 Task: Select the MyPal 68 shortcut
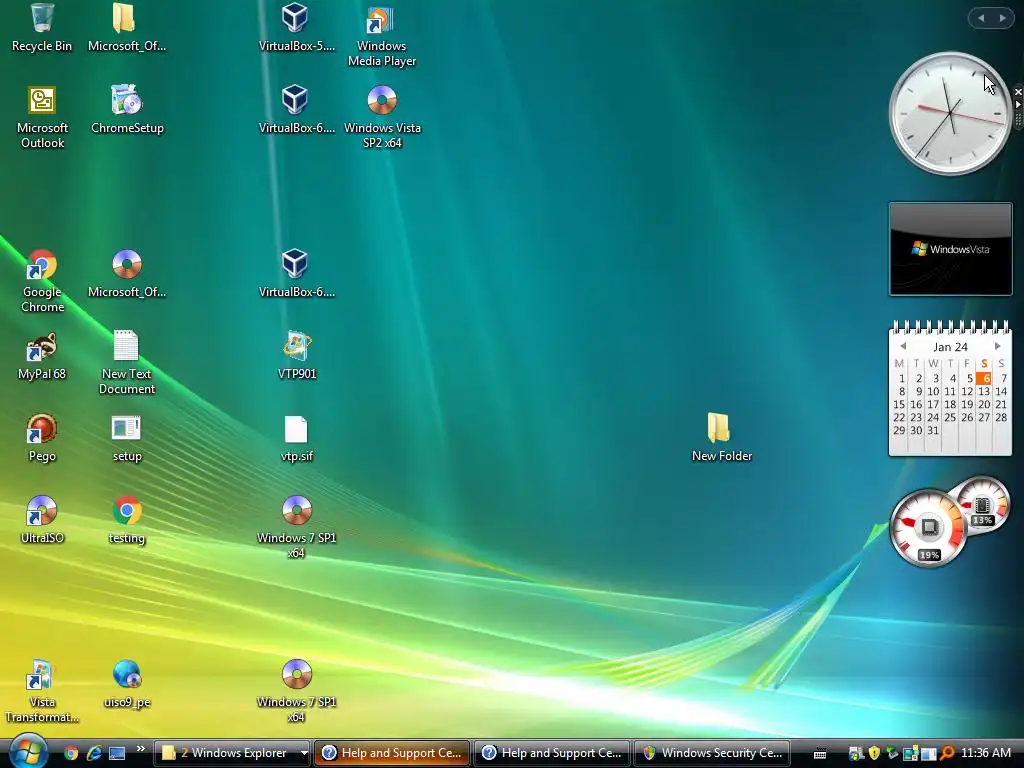pos(42,356)
